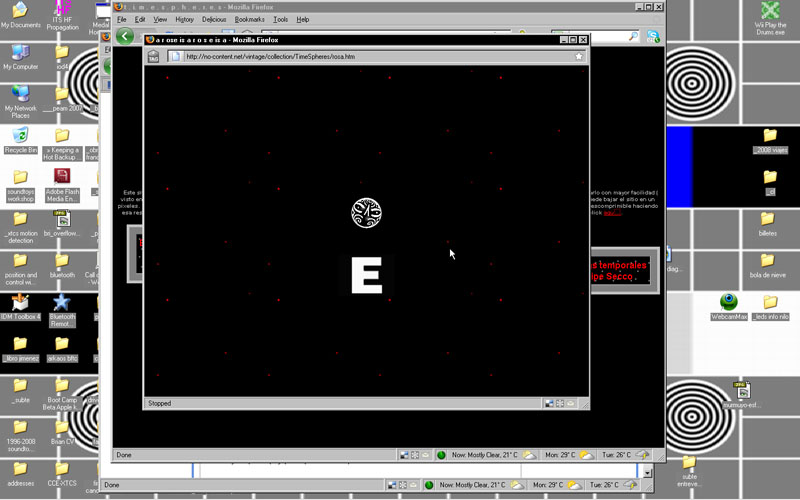Click the search magnifier in t.i.m.e.s.p.h.e.r.e.s Firefox window
The width and height of the screenshot is (800, 500).
[633, 36]
